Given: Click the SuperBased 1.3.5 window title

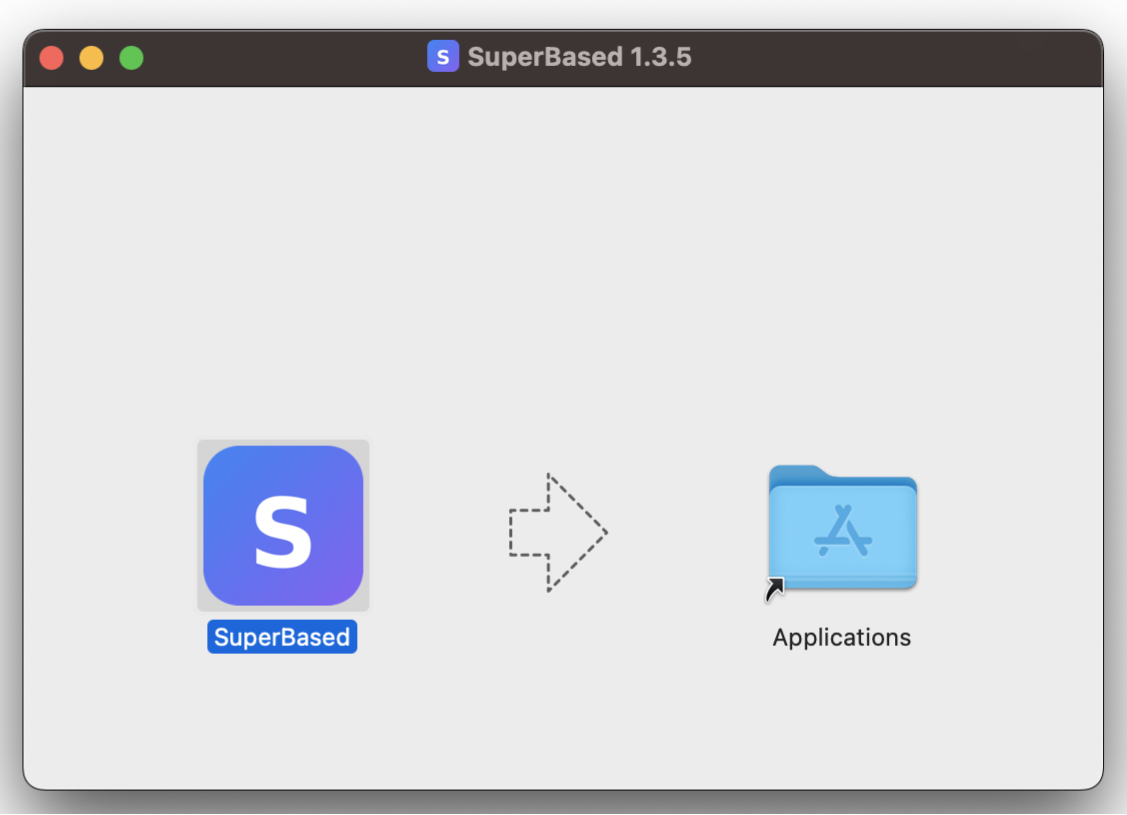Looking at the screenshot, I should click(x=579, y=57).
